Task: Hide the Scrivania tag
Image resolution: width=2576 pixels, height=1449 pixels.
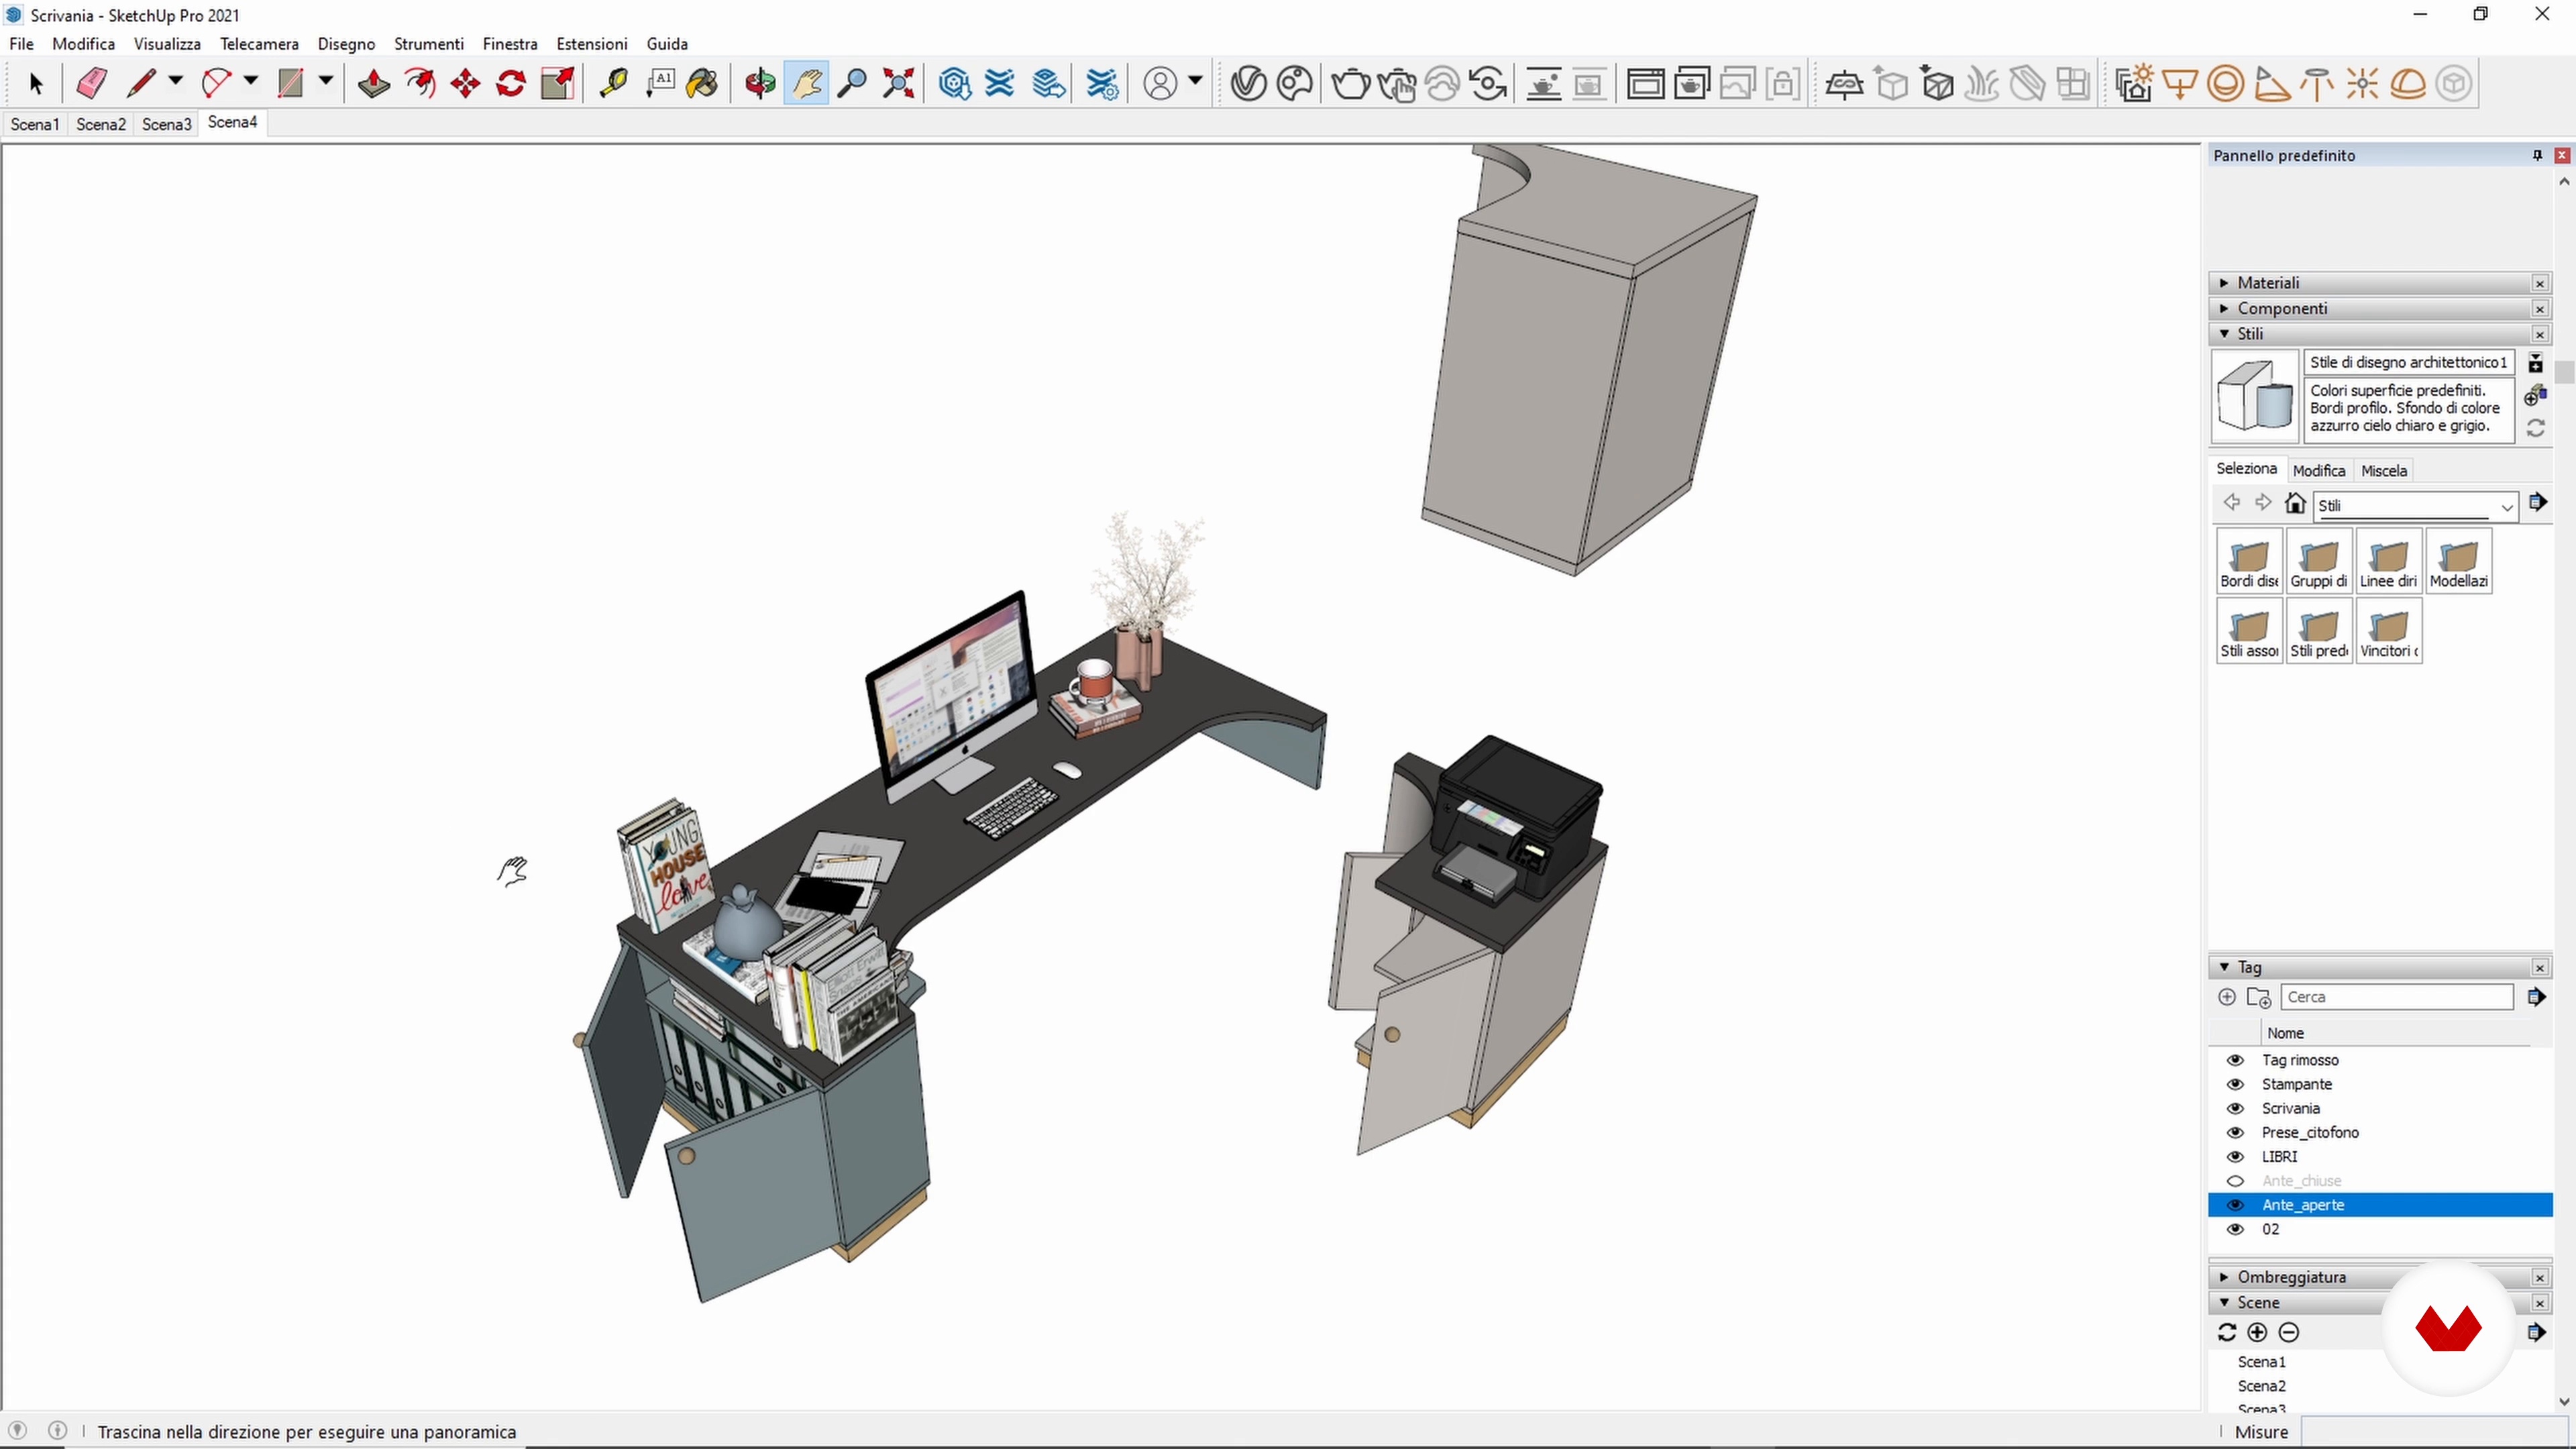Action: point(2235,1108)
